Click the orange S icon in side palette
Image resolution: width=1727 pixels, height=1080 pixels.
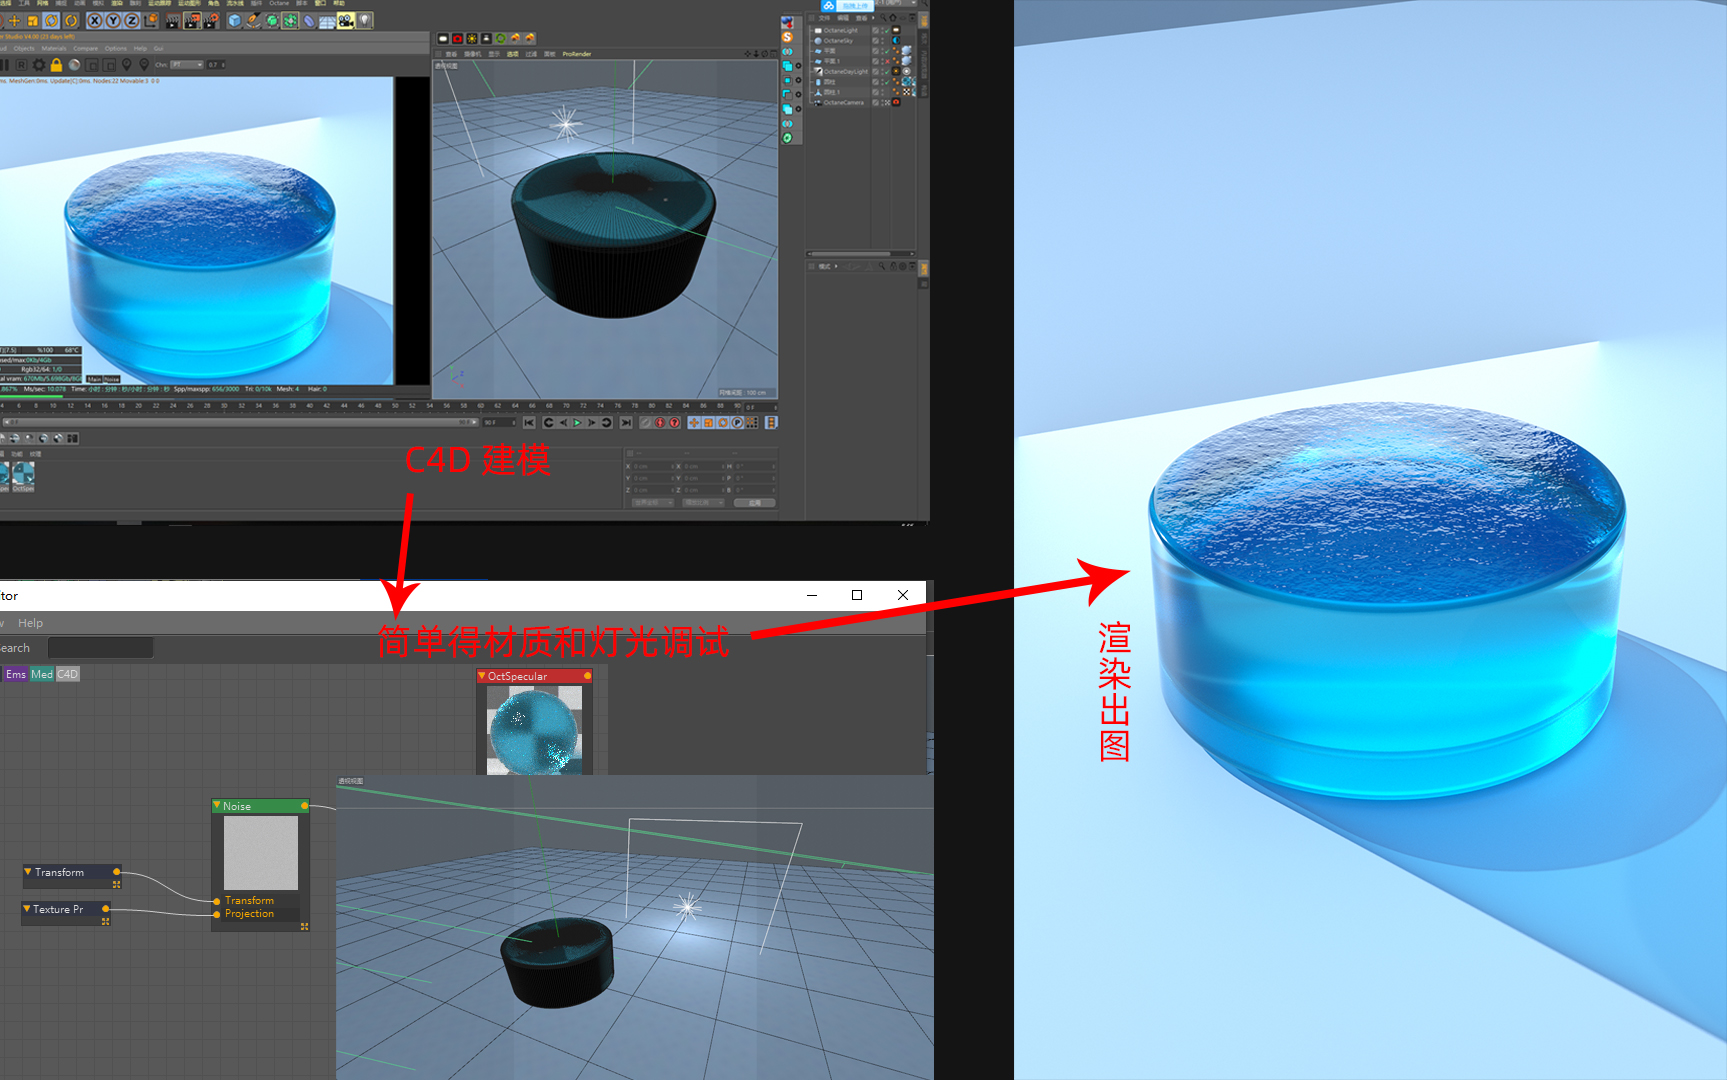click(787, 37)
